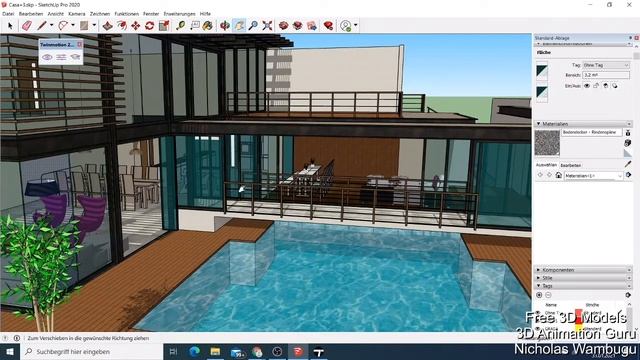Select the Paint Bucket tool
The width and height of the screenshot is (640, 360).
(208, 26)
